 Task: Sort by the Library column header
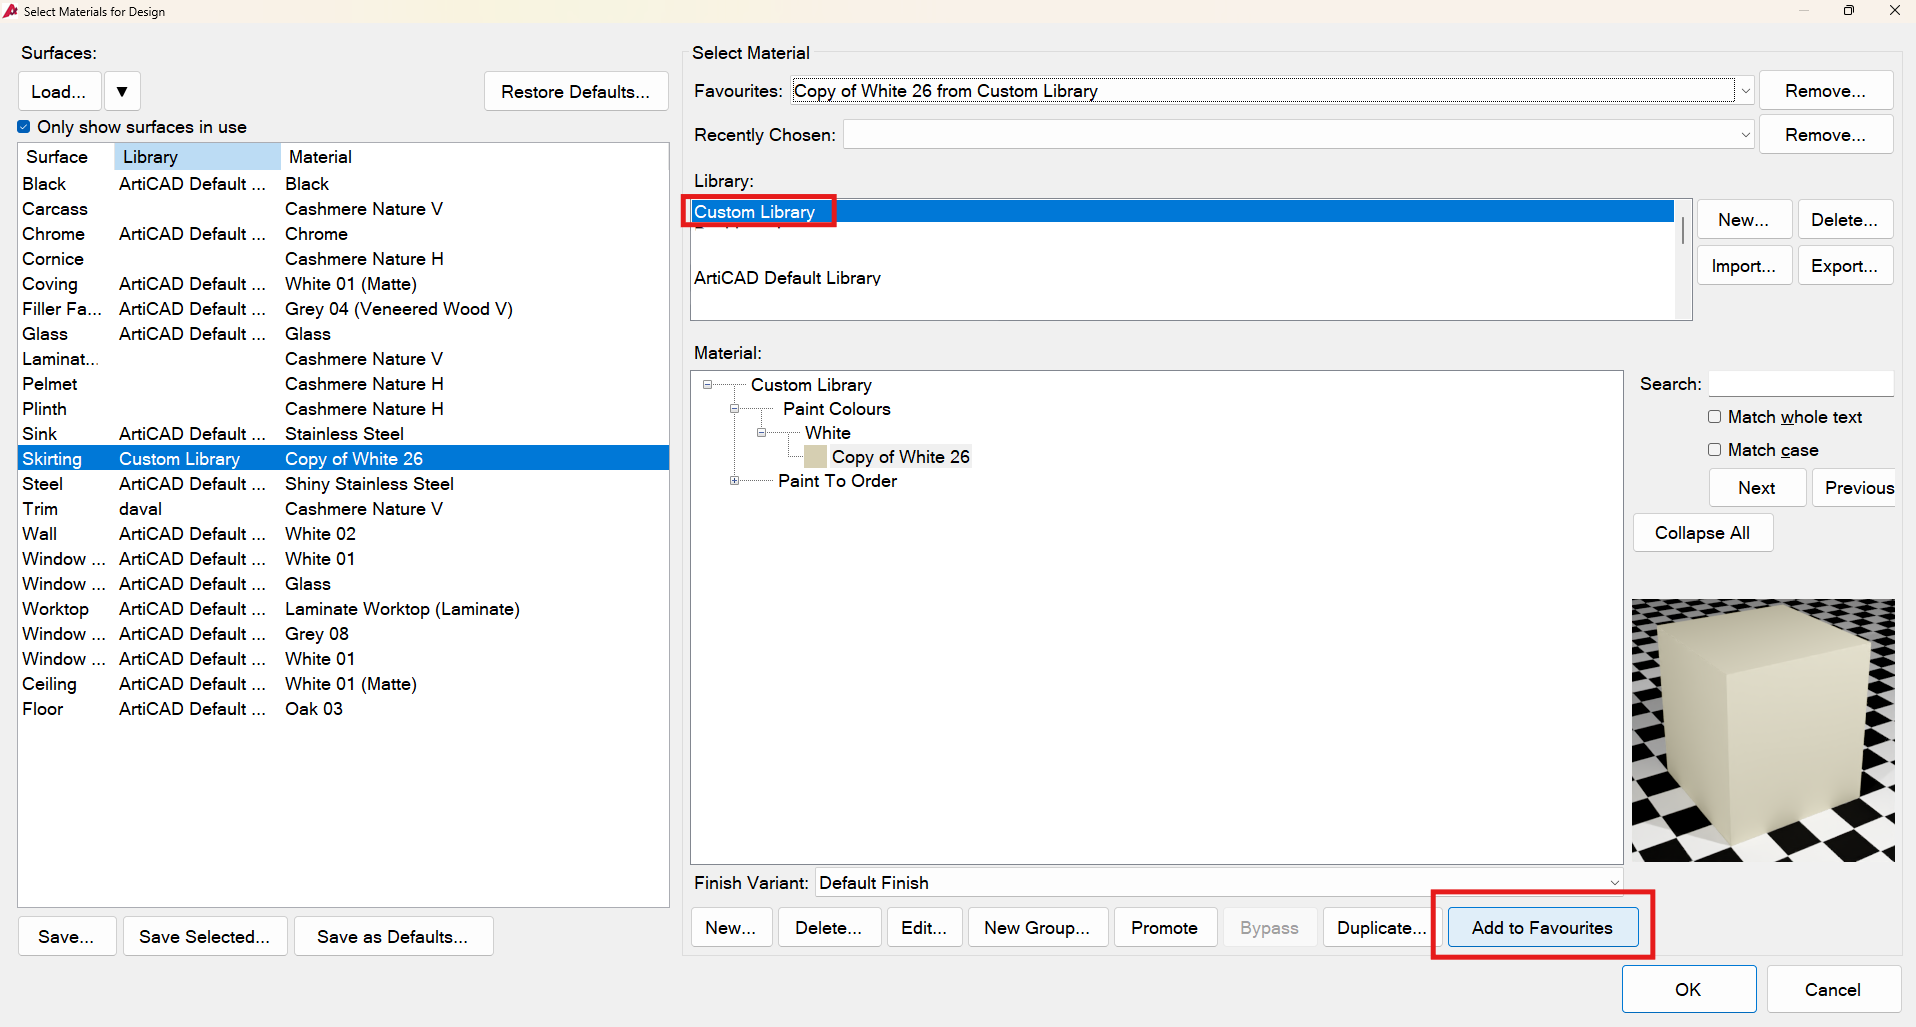(196, 157)
